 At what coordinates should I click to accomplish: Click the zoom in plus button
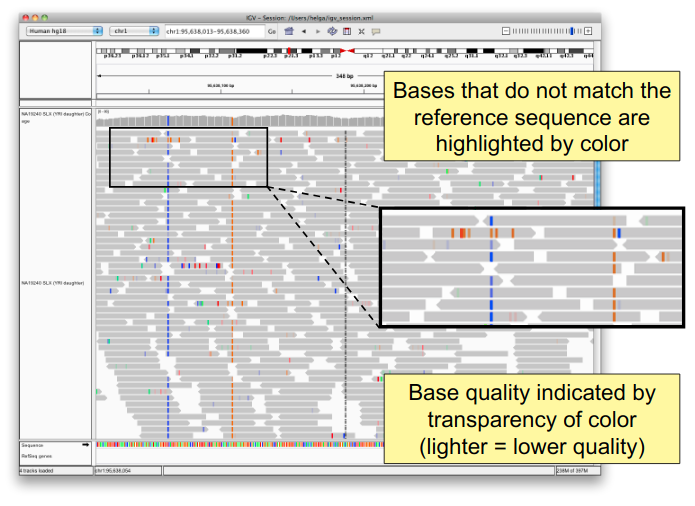pyautogui.click(x=588, y=31)
